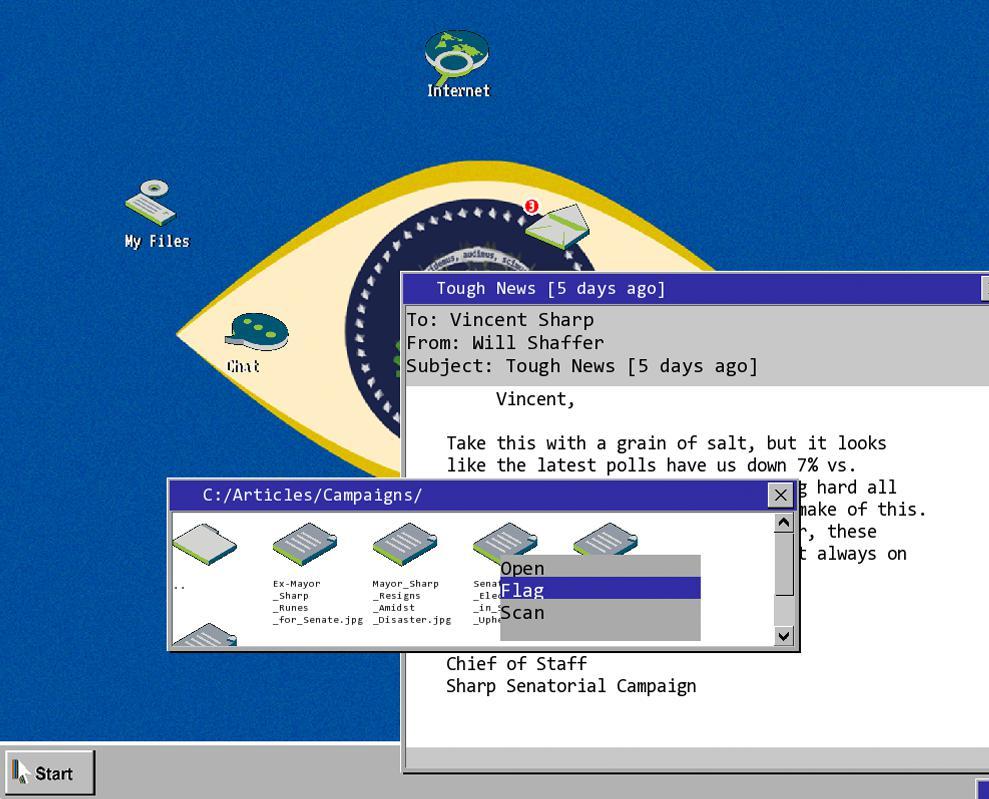Click the "Tough News [5 days ago]" title bar
The image size is (989, 799).
[695, 289]
